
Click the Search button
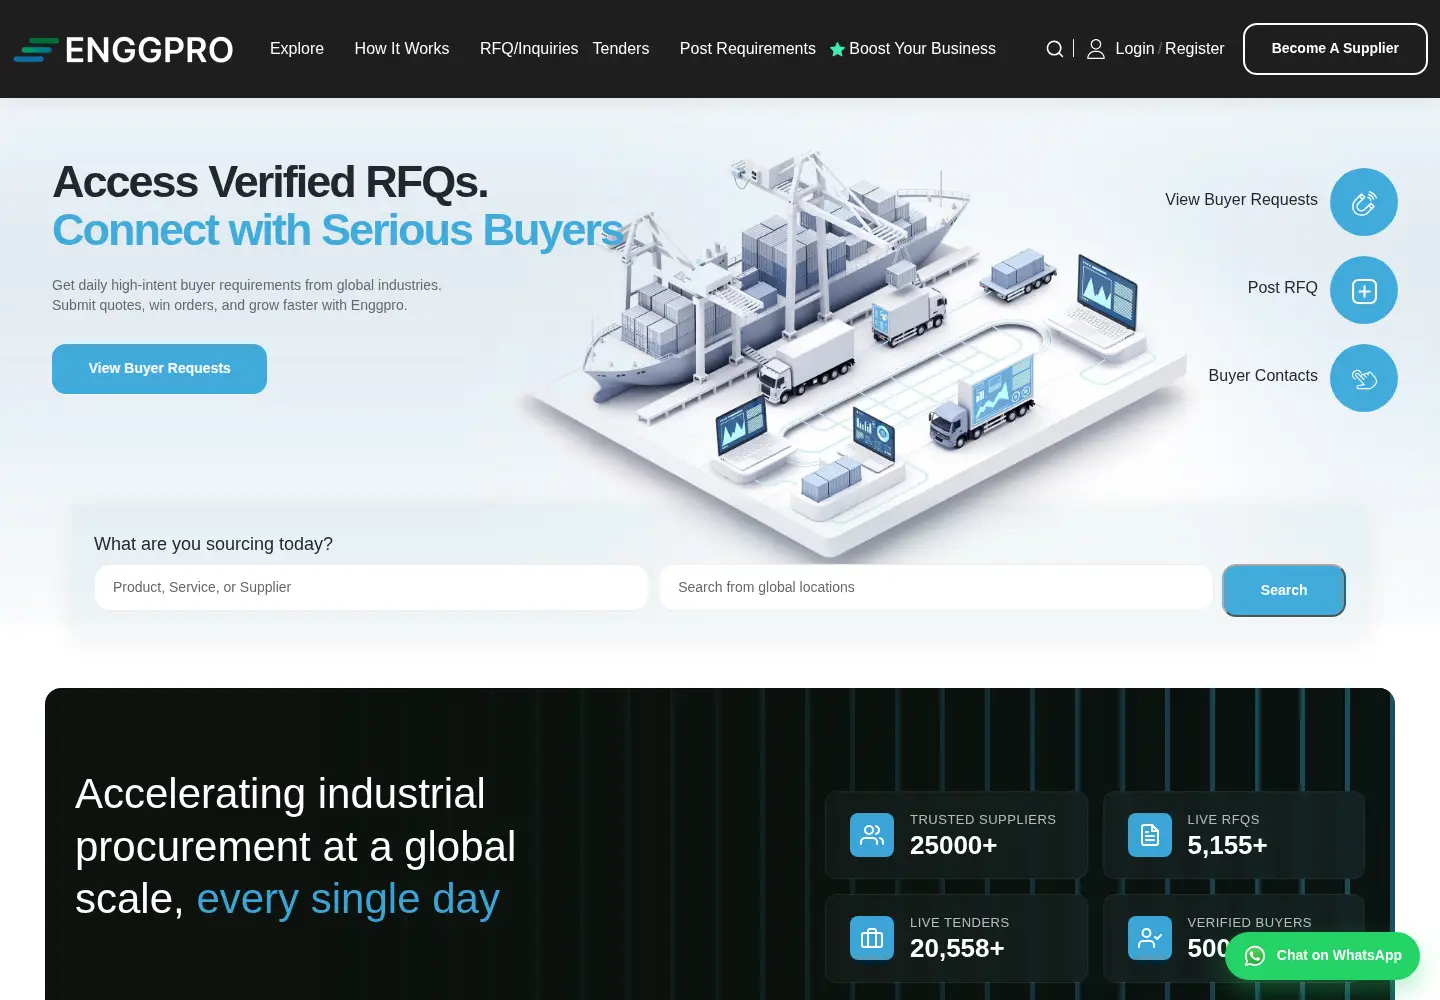click(1284, 590)
